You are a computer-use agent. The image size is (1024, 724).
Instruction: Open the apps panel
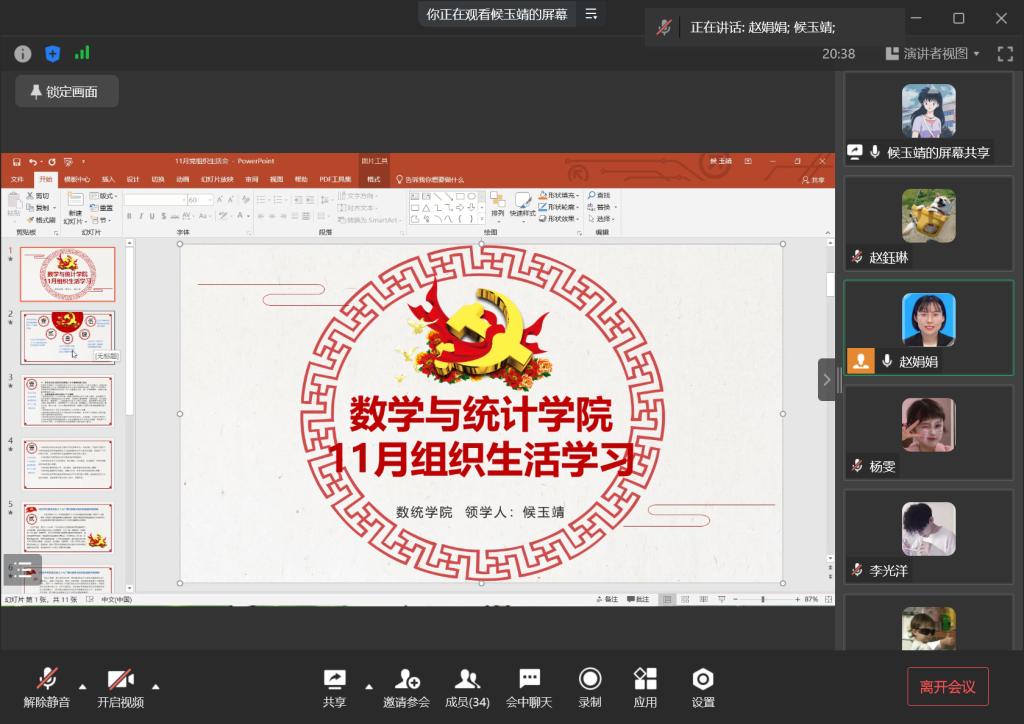pyautogui.click(x=645, y=680)
